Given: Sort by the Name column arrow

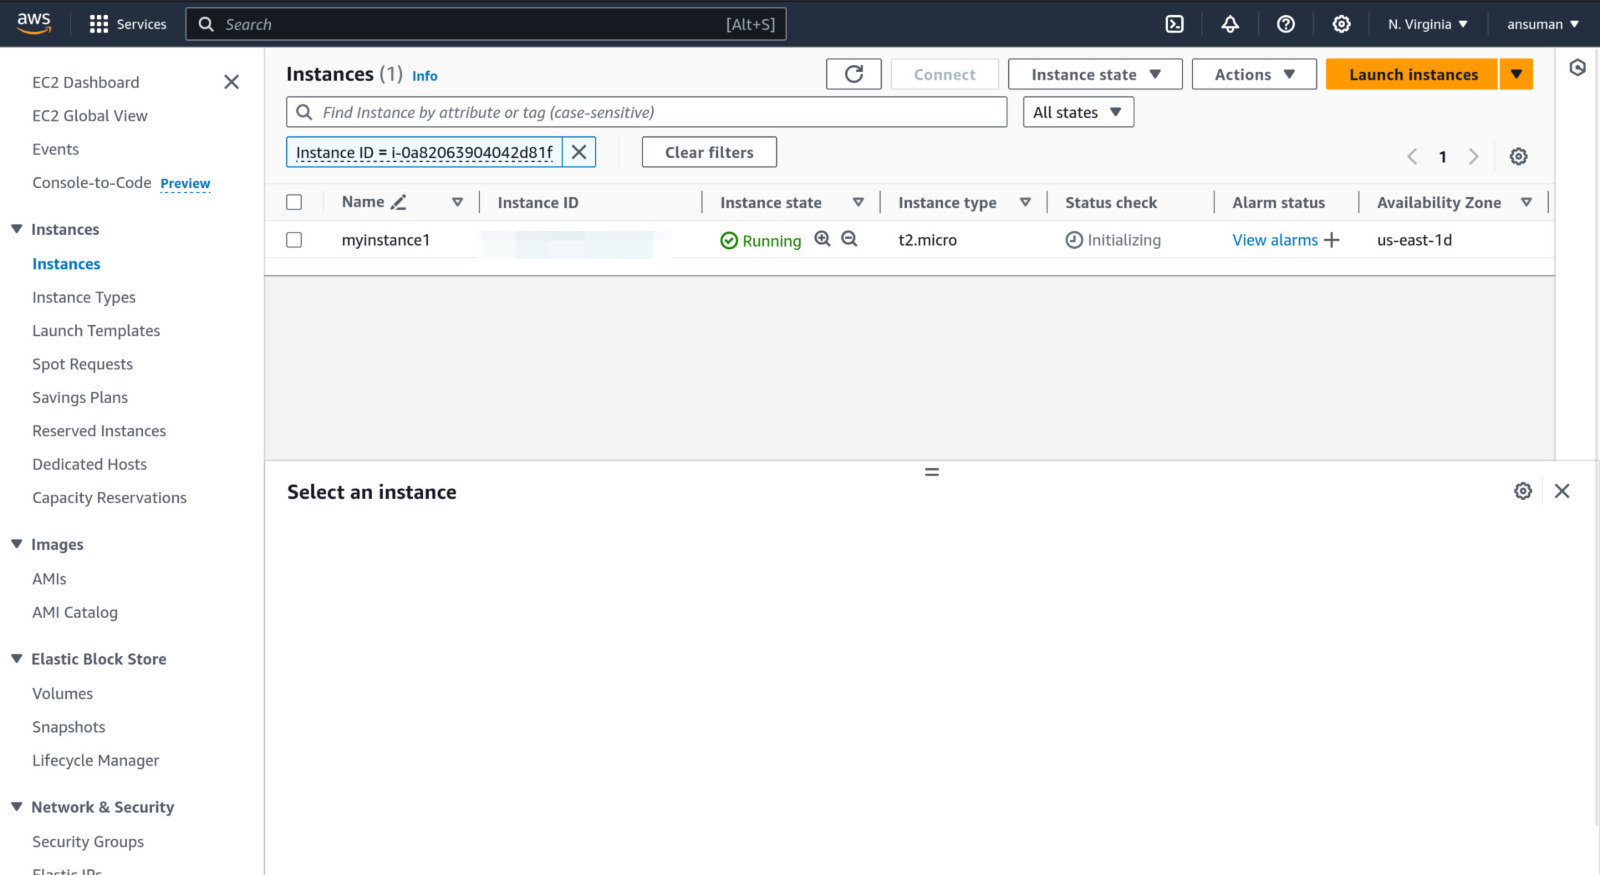Looking at the screenshot, I should [457, 202].
